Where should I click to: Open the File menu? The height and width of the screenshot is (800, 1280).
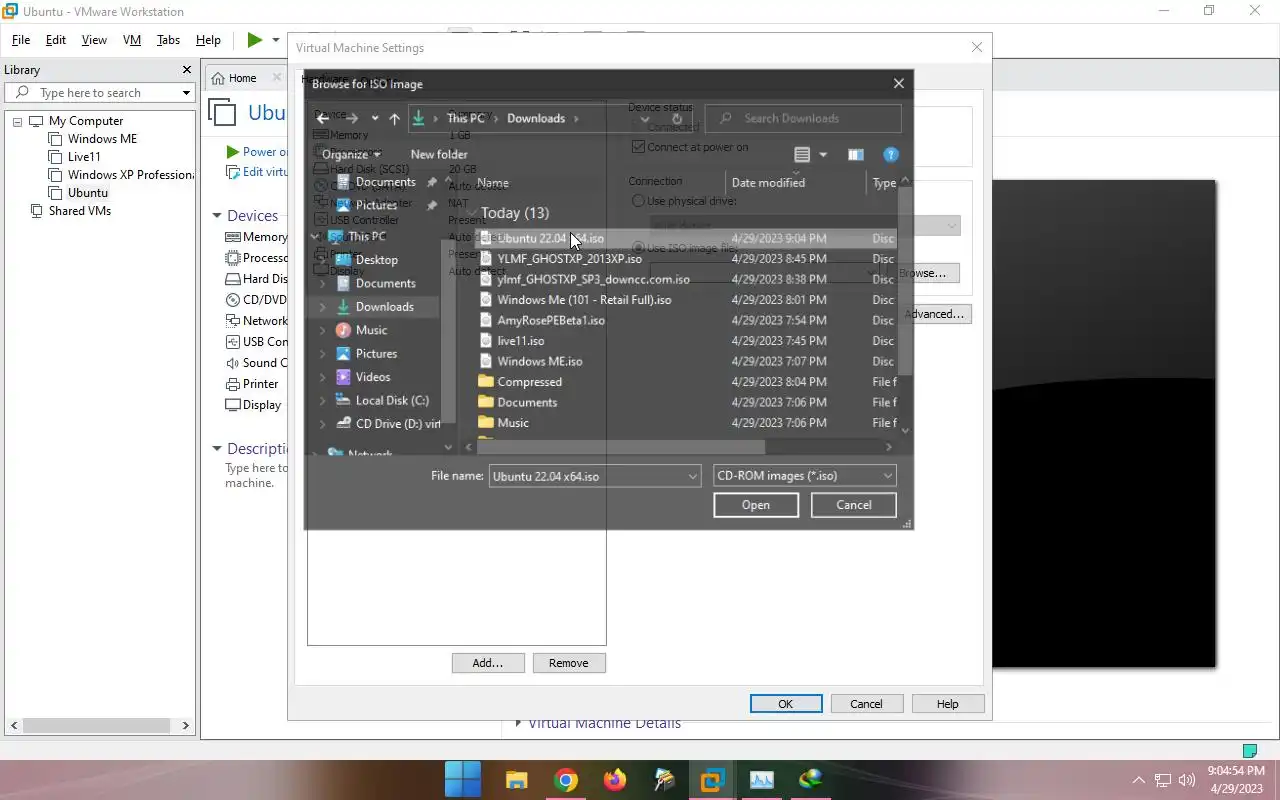click(x=21, y=40)
